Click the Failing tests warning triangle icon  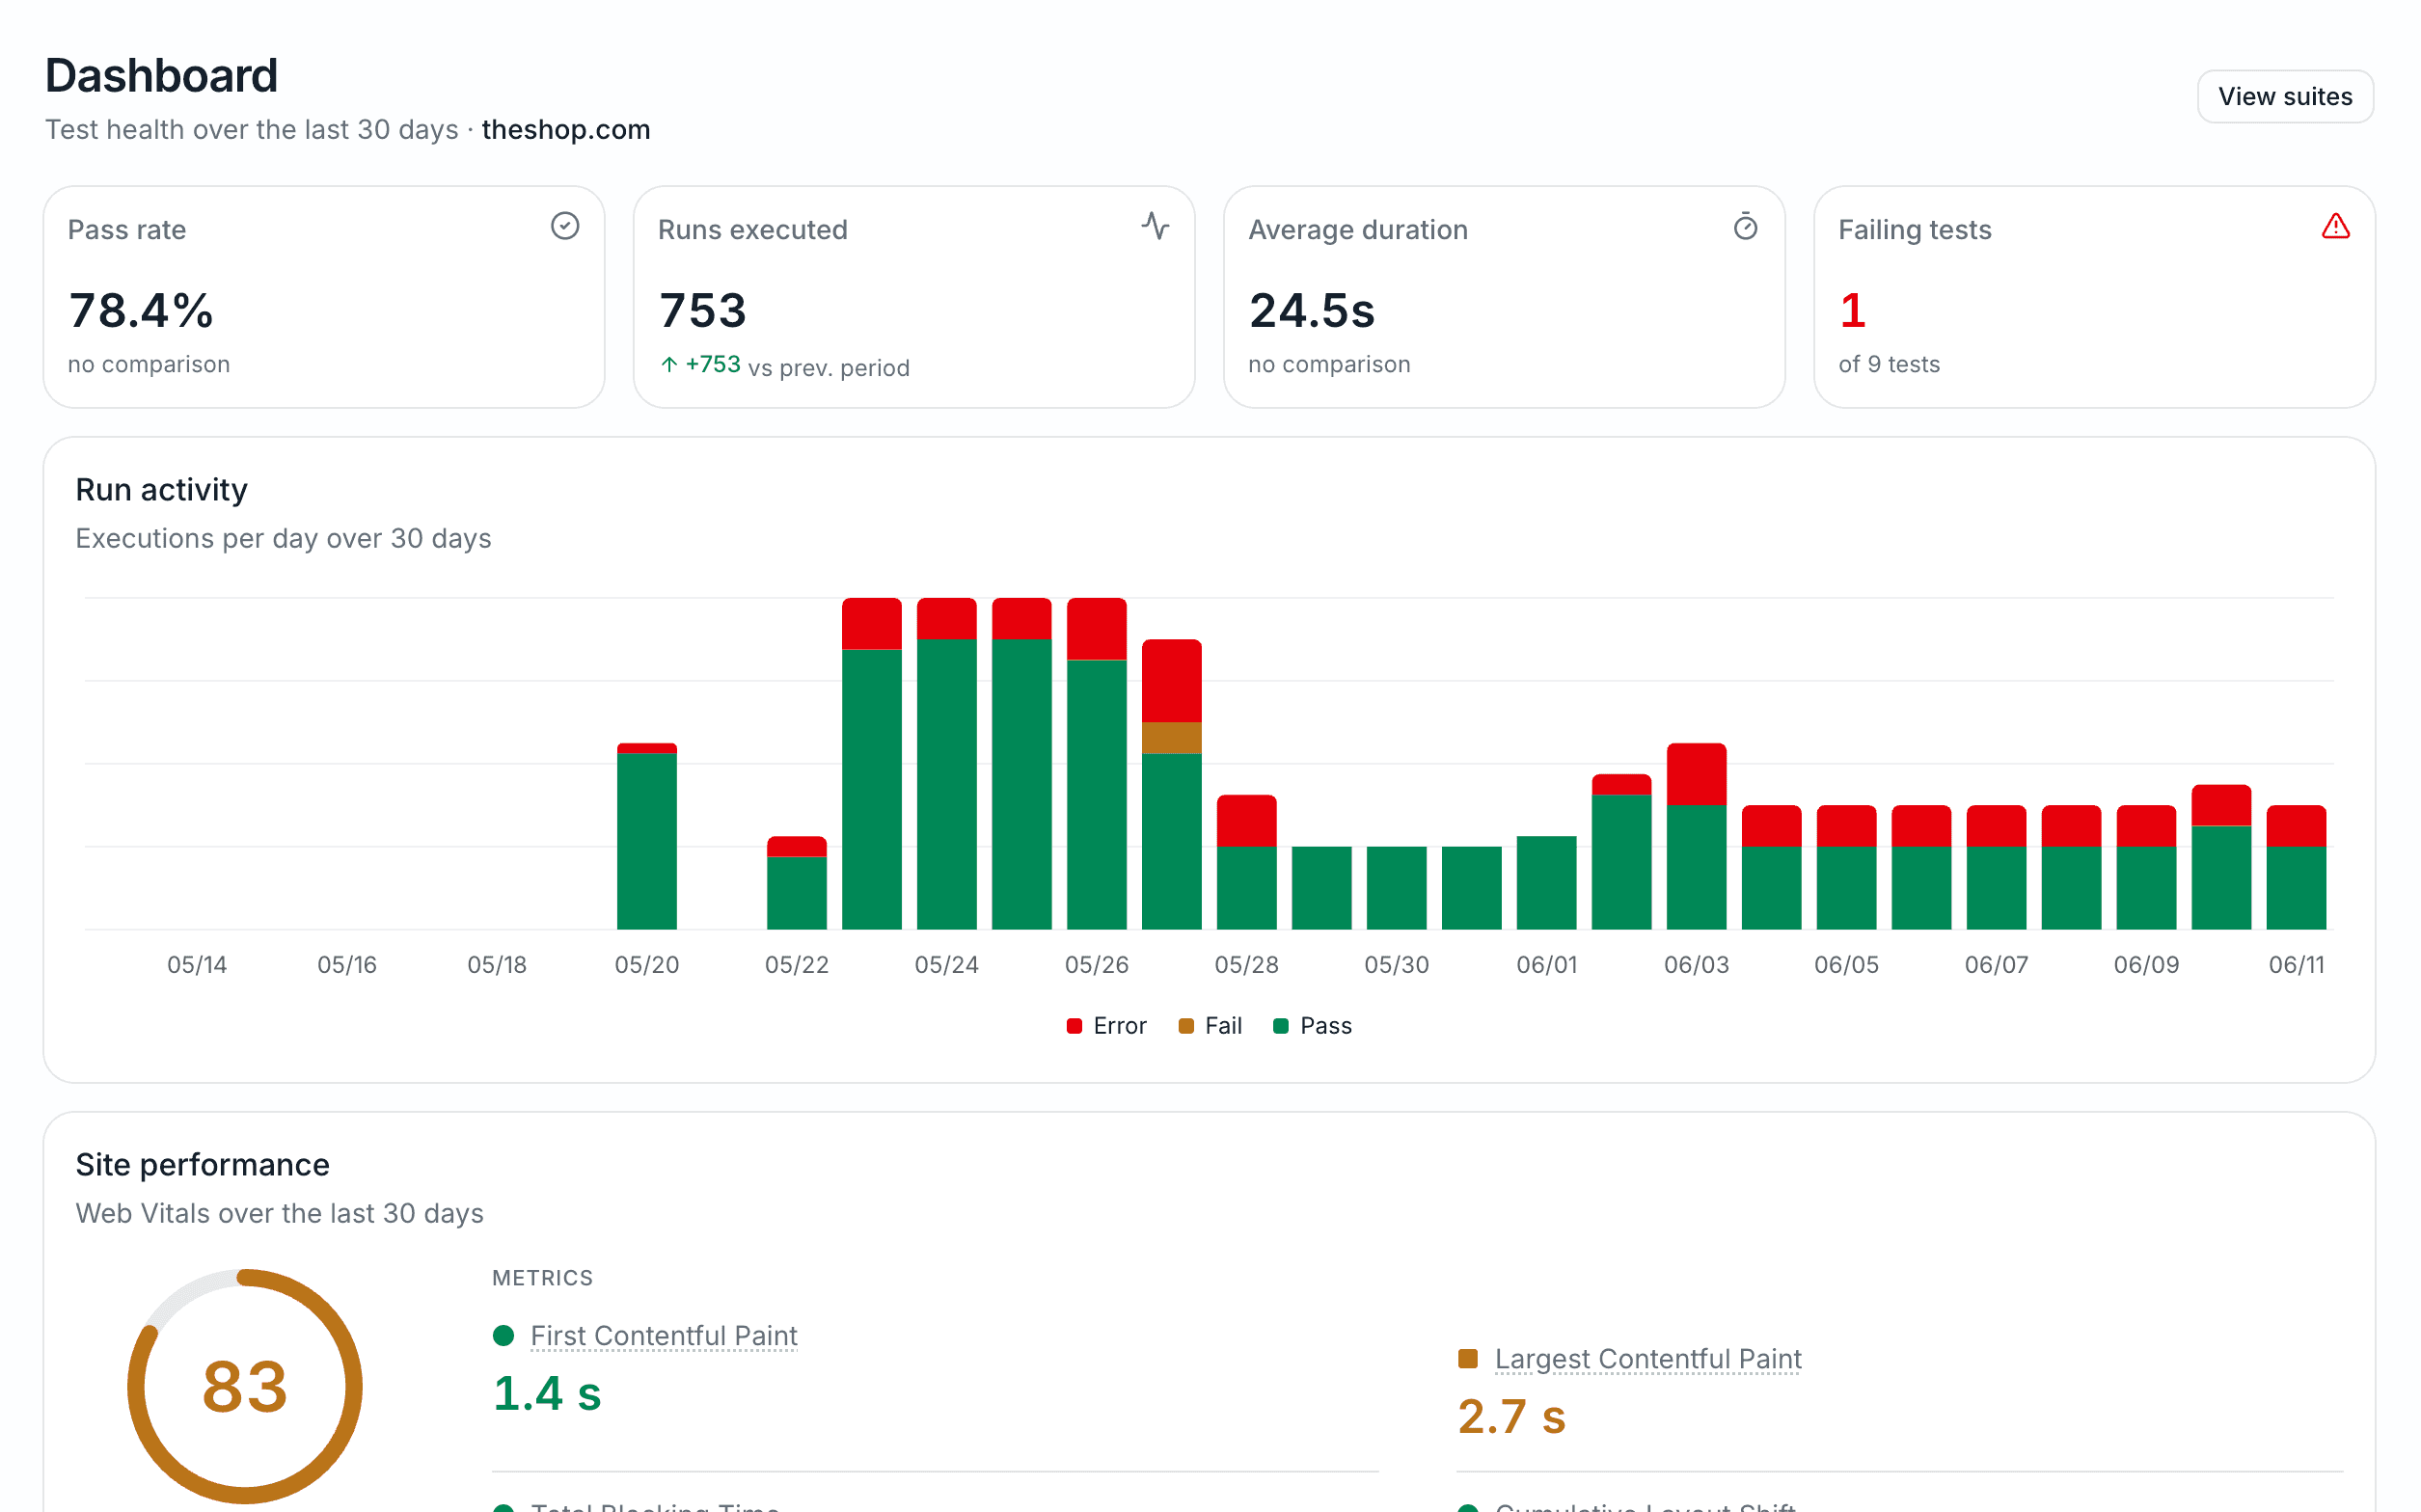tap(2335, 226)
